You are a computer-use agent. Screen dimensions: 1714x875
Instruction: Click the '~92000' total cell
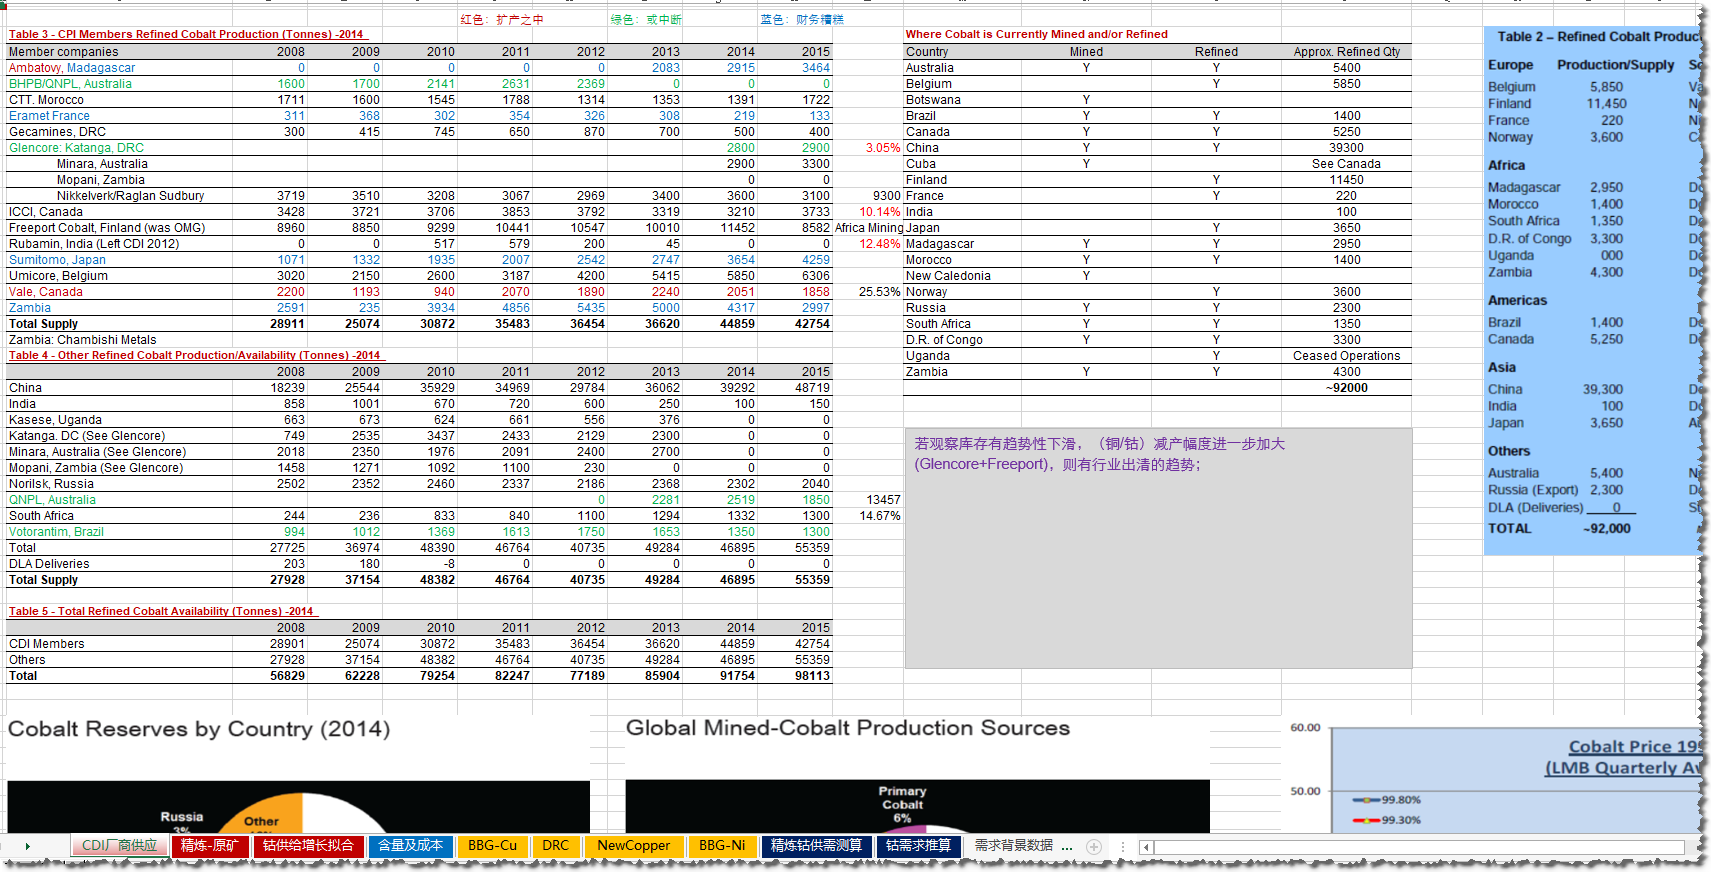1347,388
